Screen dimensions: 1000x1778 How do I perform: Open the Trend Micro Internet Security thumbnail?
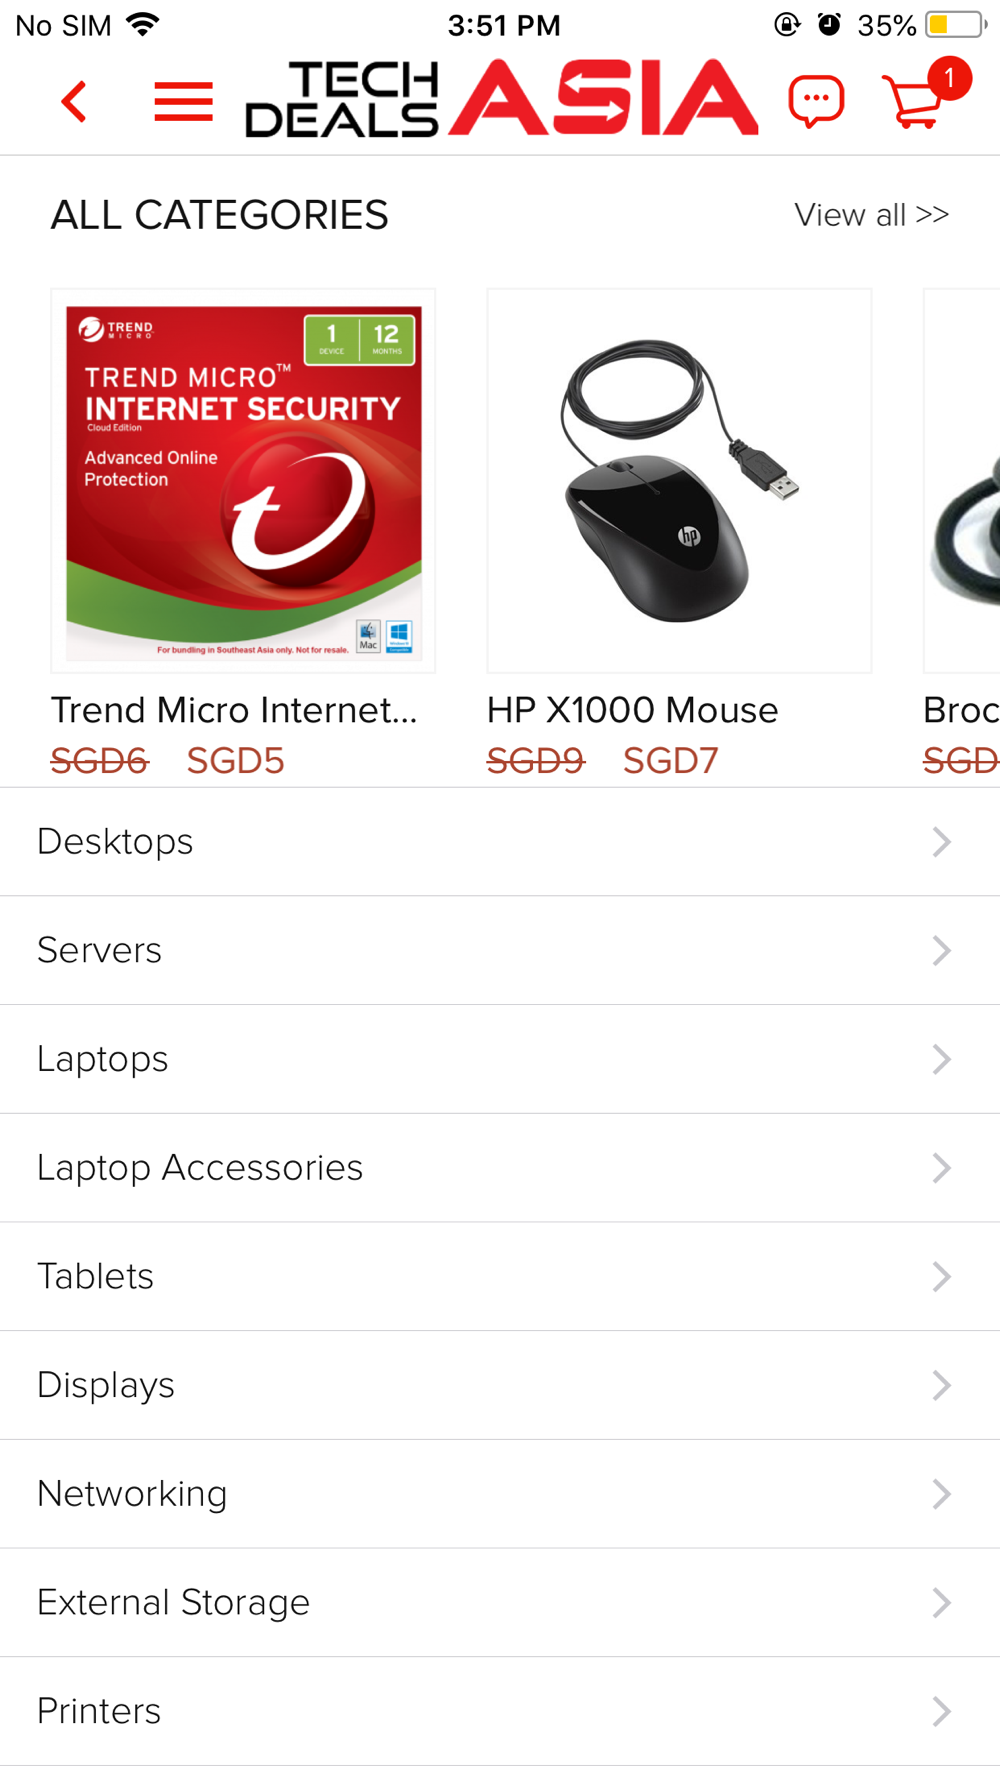click(243, 481)
